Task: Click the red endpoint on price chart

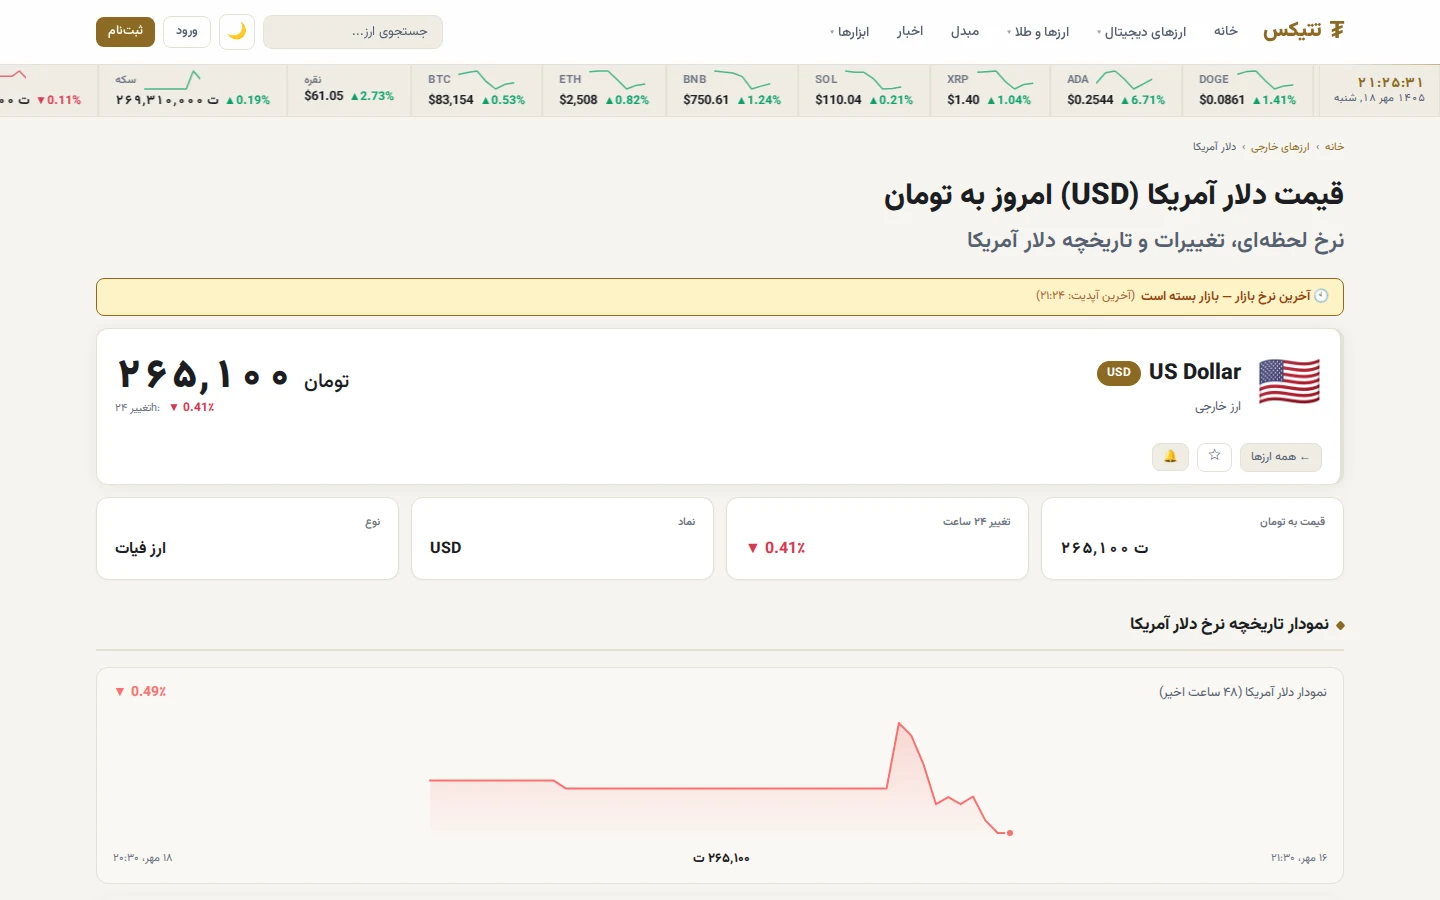Action: pyautogui.click(x=1010, y=833)
